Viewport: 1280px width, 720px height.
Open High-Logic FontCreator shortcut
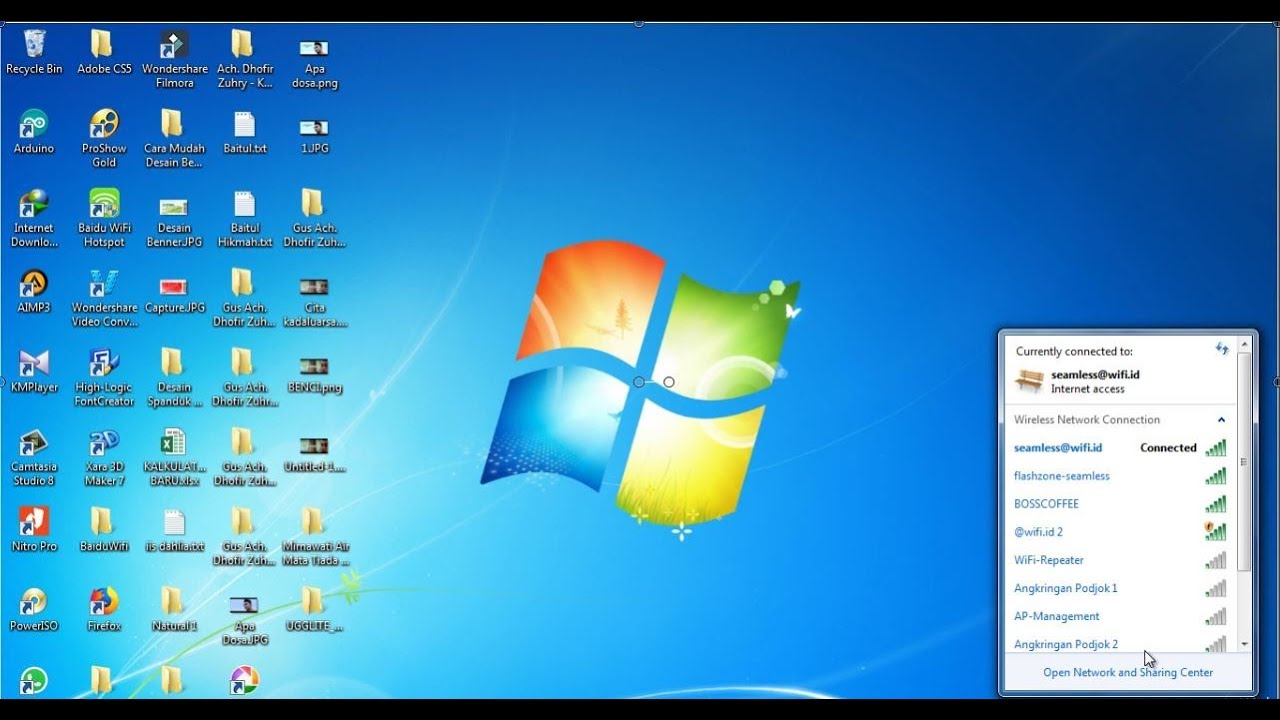(x=104, y=378)
